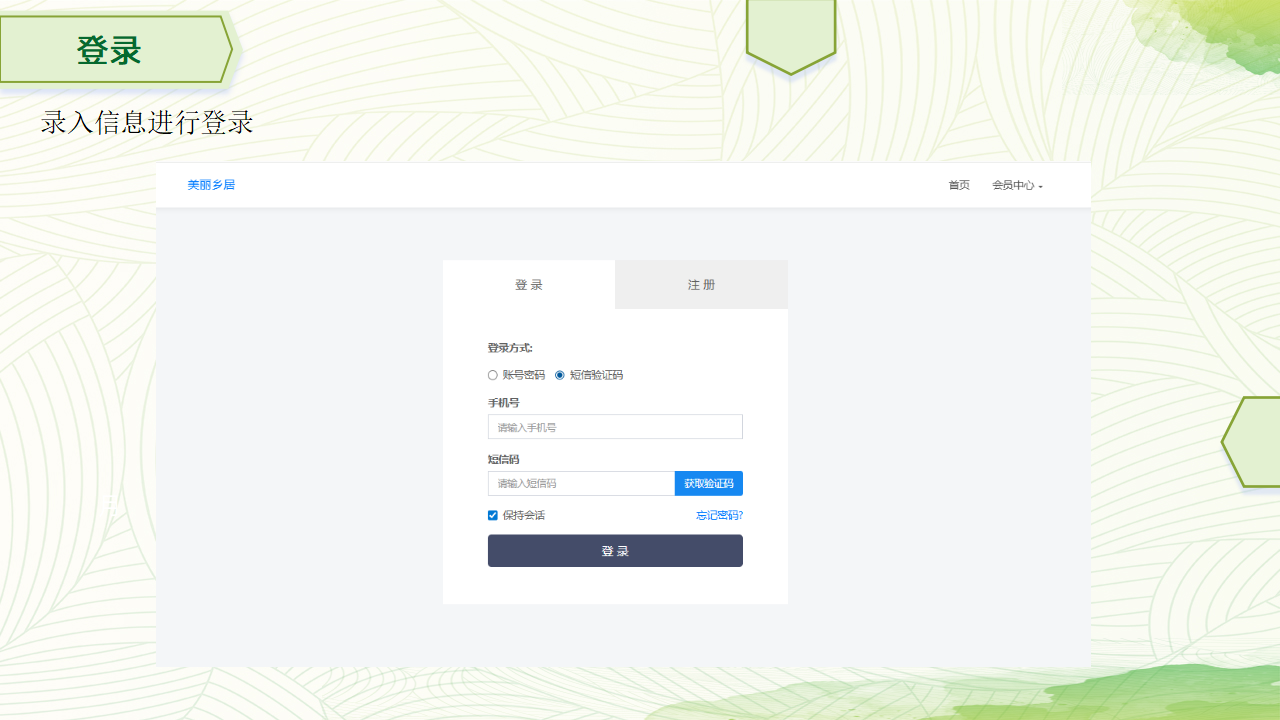Viewport: 1280px width, 720px height.
Task: Focus the 请输入手机号 input field
Action: click(x=615, y=427)
